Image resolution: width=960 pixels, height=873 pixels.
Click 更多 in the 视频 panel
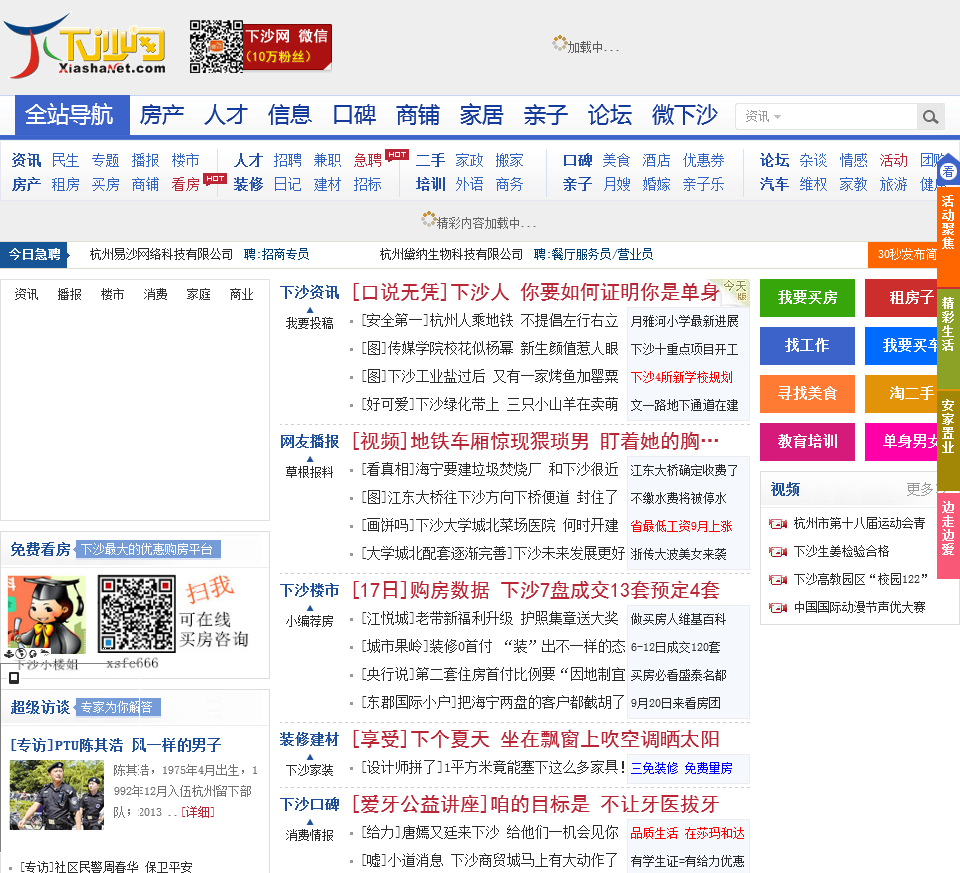click(x=920, y=489)
